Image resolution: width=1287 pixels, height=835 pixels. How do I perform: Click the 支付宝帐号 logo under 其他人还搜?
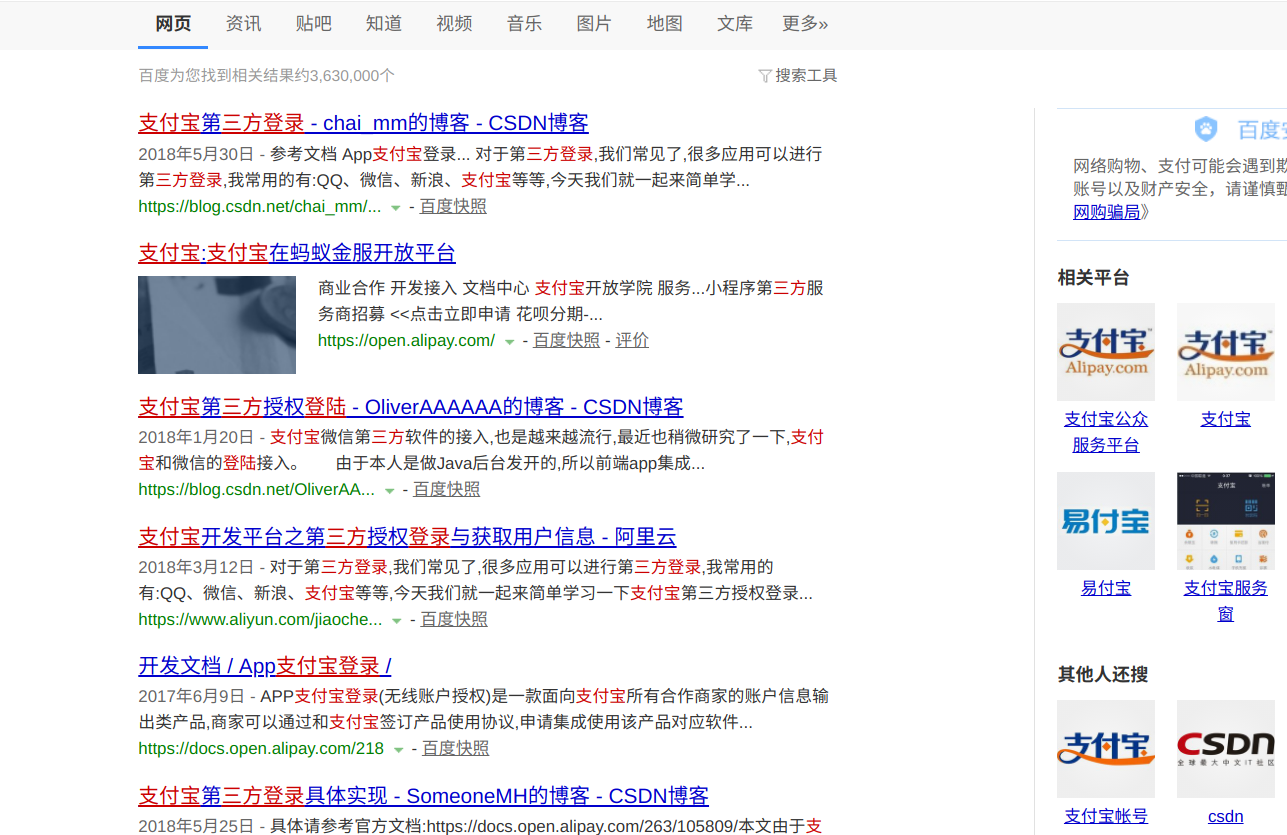[x=1105, y=748]
